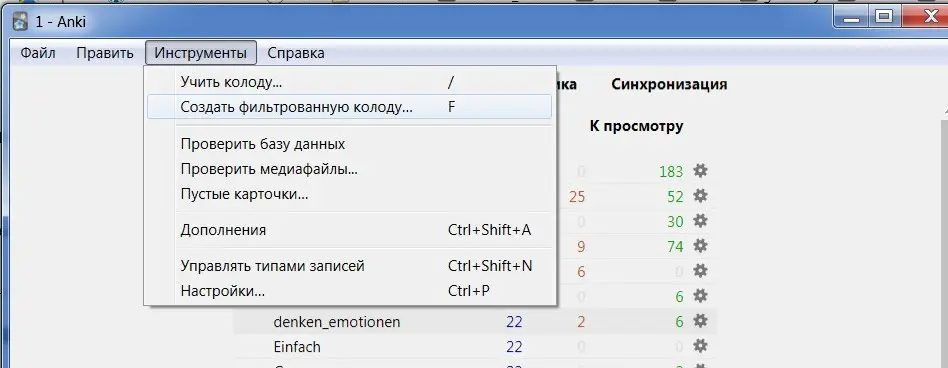Open gear options for denken_emotionen deck
This screenshot has height=368, width=948.
(x=700, y=321)
